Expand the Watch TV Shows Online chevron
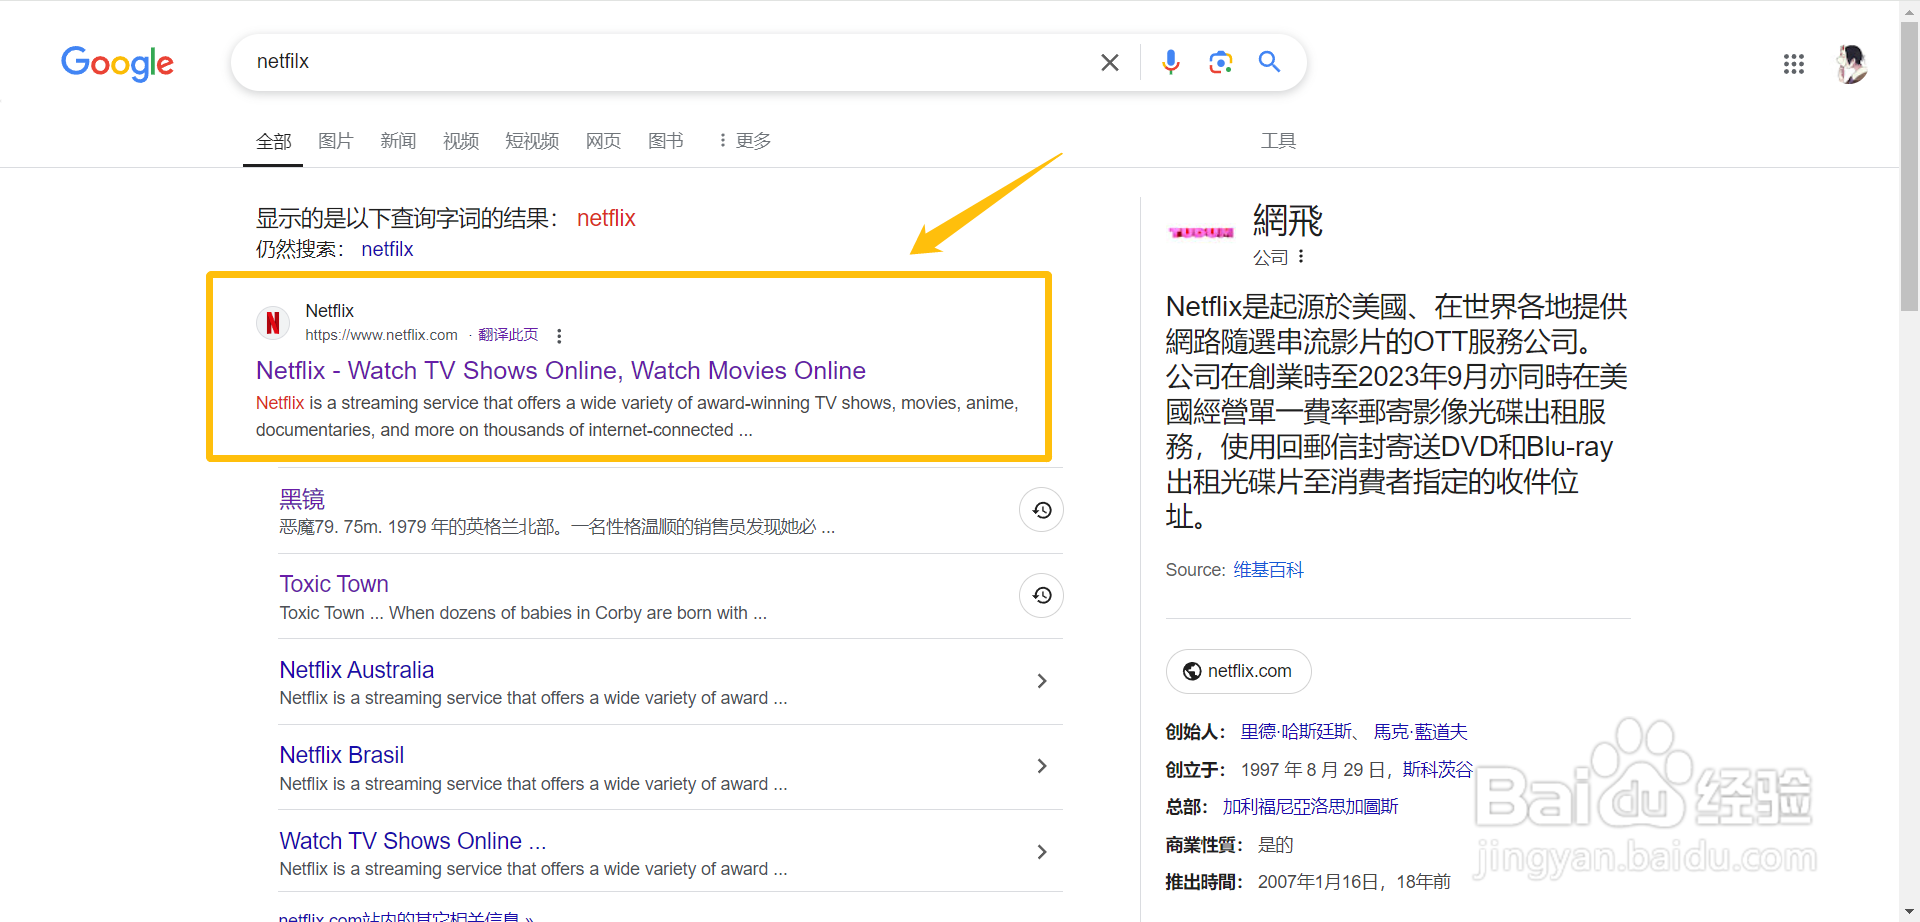This screenshot has width=1920, height=922. point(1041,852)
